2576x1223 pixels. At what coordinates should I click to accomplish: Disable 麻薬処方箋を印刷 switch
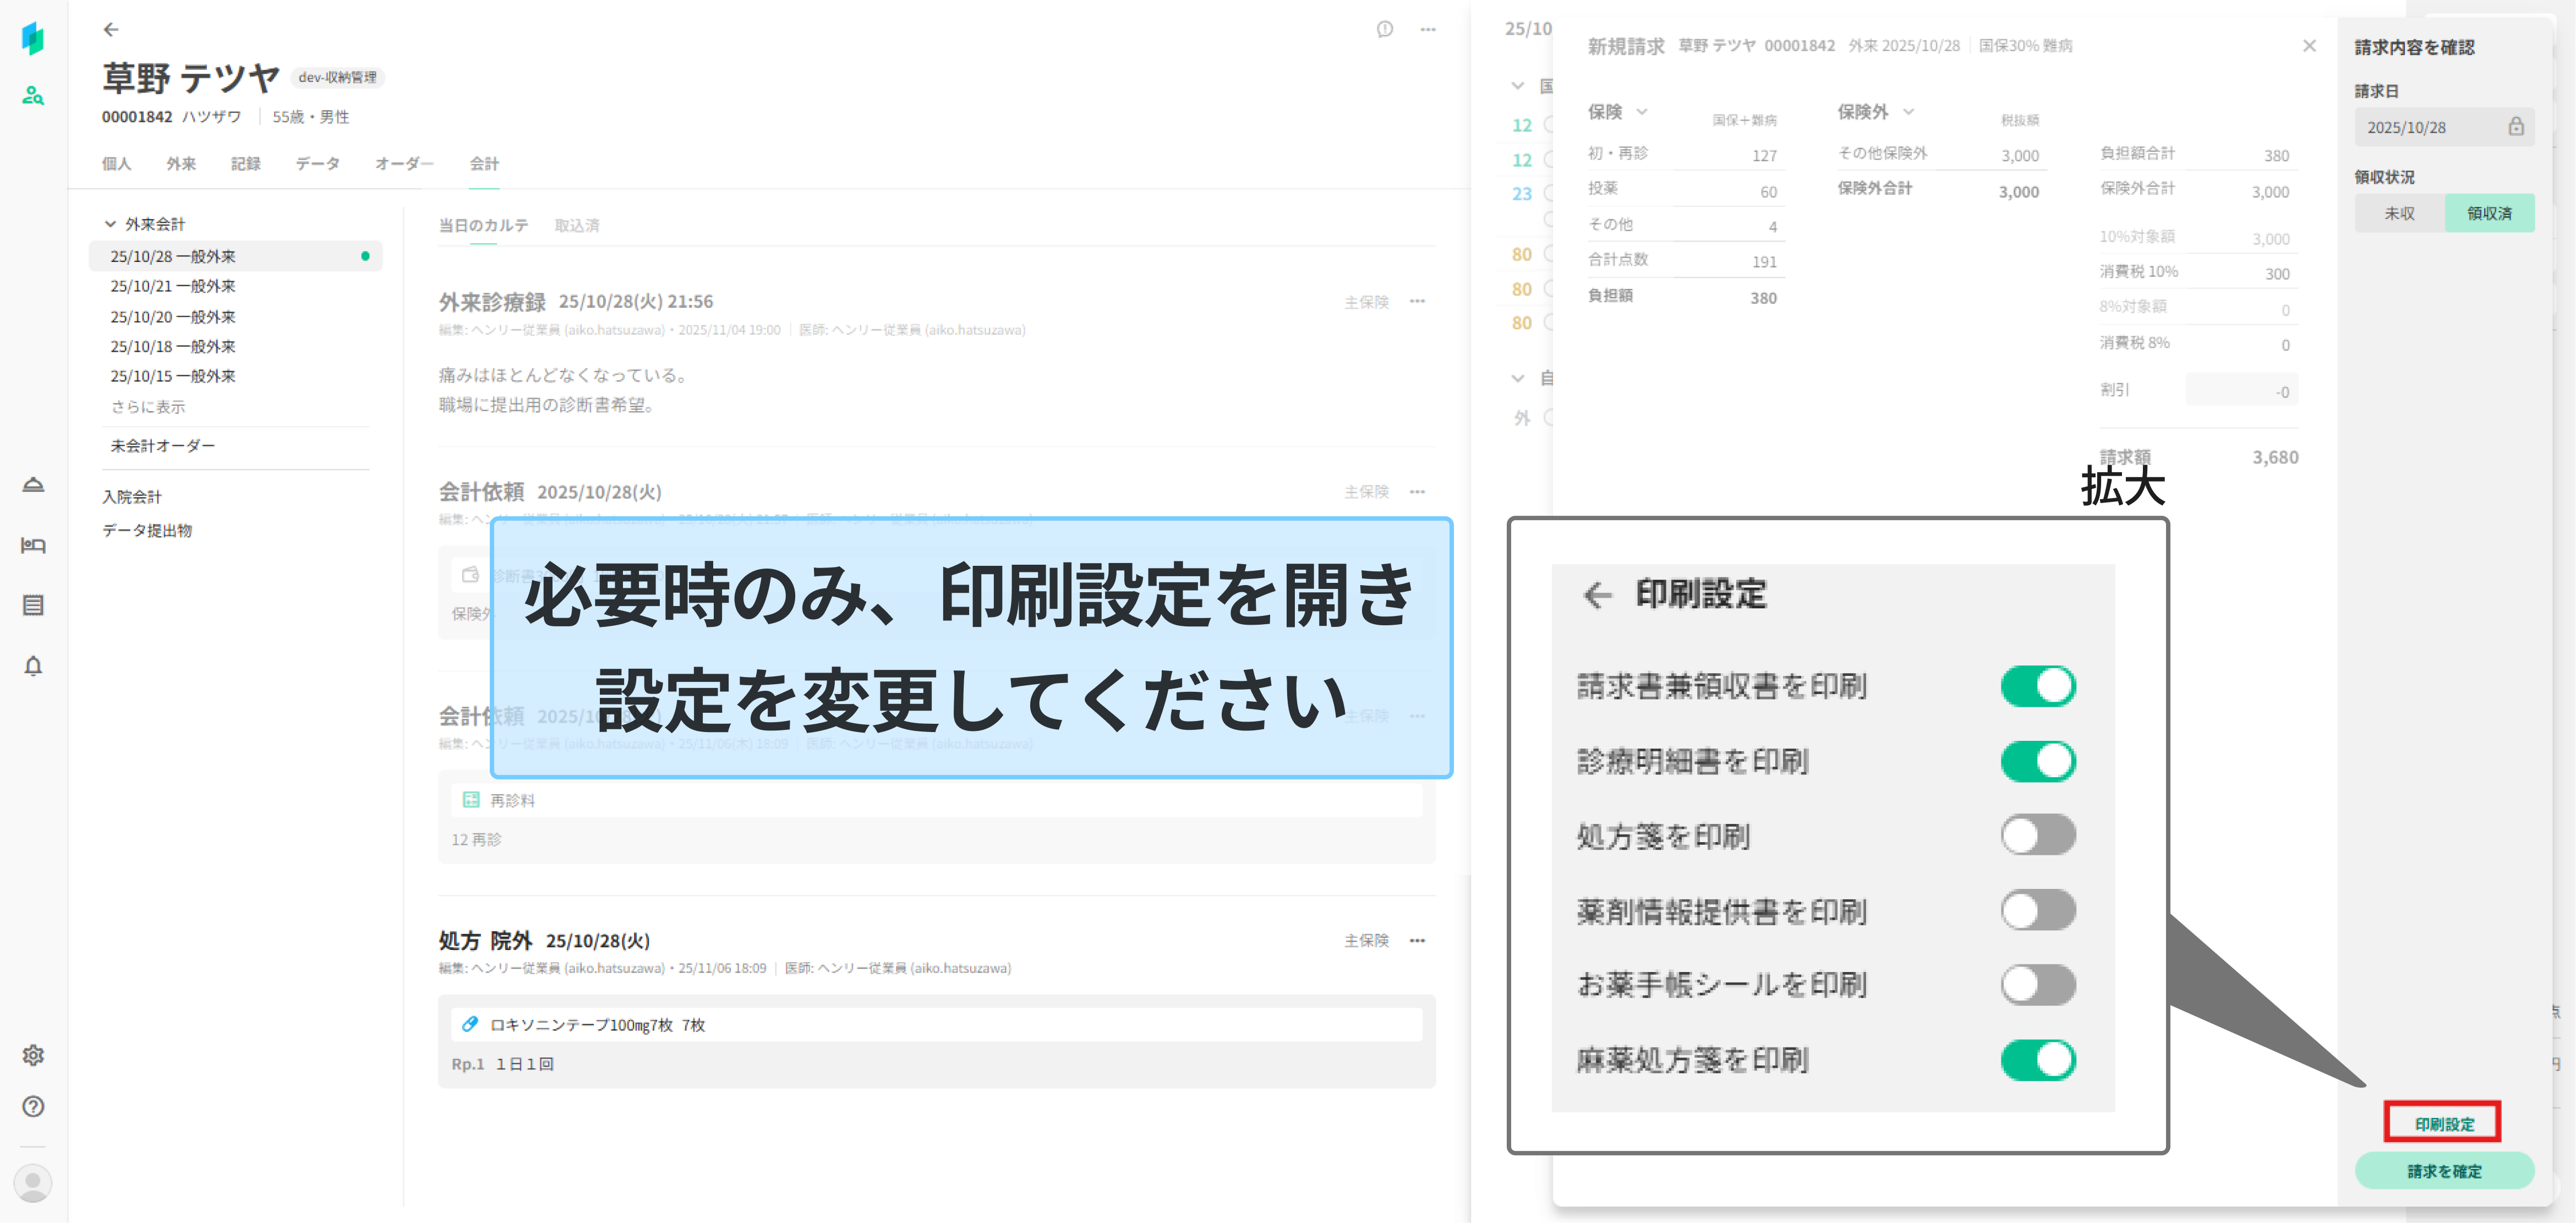2037,1059
